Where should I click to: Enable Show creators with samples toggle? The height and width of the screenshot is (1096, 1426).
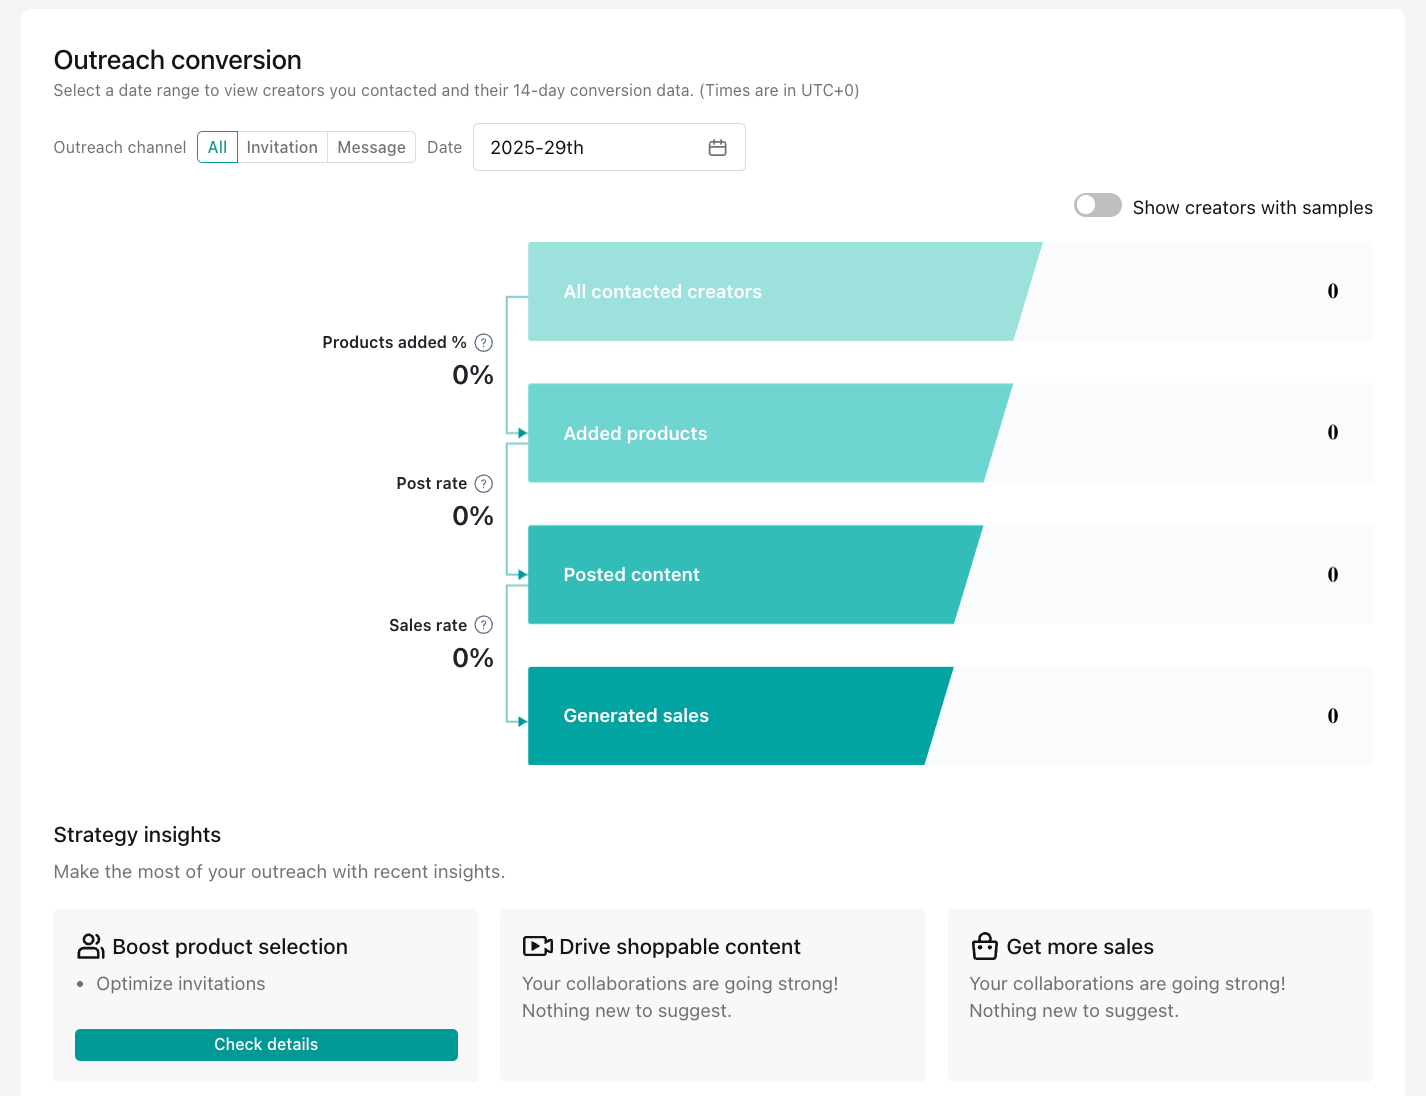[1097, 206]
